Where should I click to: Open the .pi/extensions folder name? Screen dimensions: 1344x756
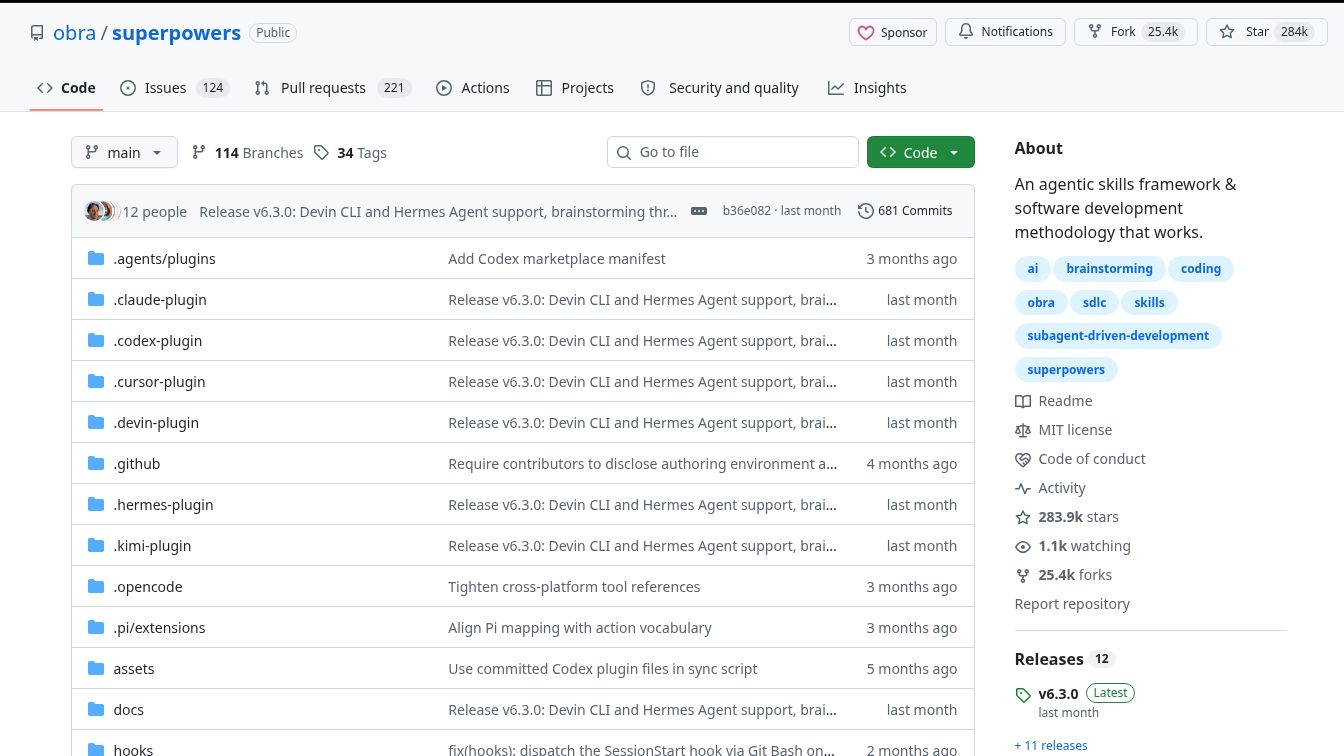pos(159,628)
